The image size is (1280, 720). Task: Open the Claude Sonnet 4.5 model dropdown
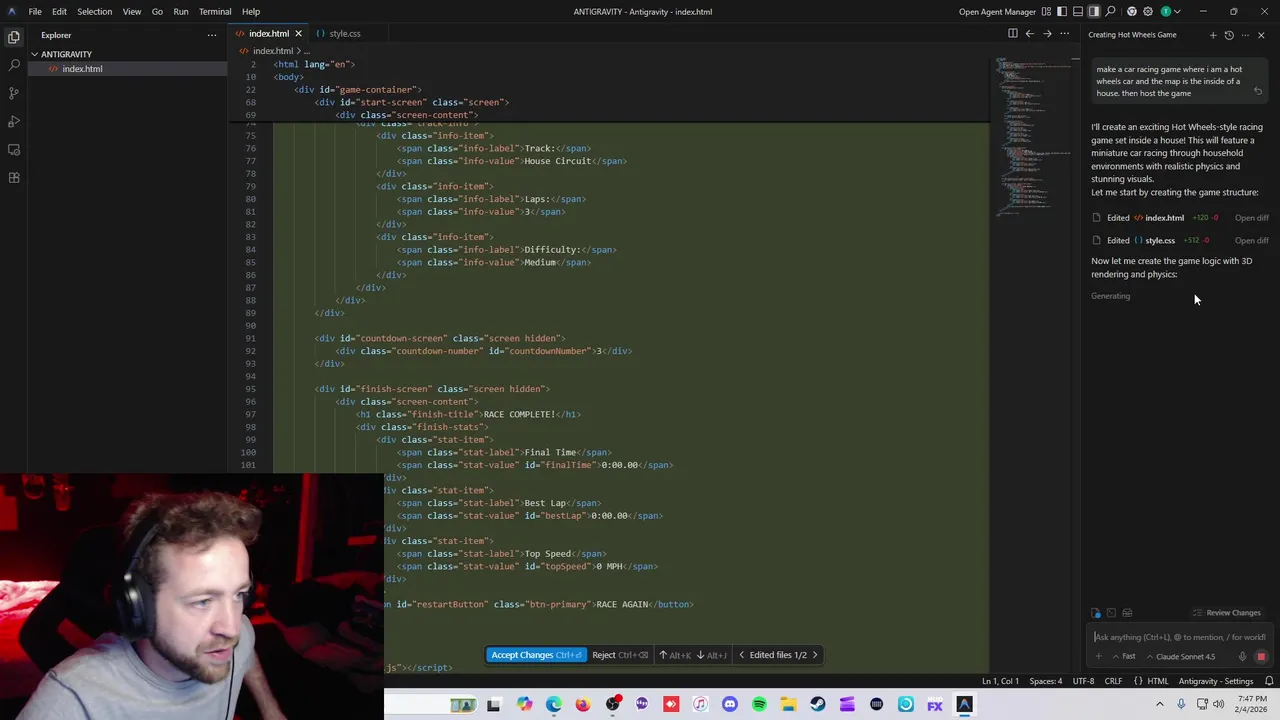coord(1181,657)
